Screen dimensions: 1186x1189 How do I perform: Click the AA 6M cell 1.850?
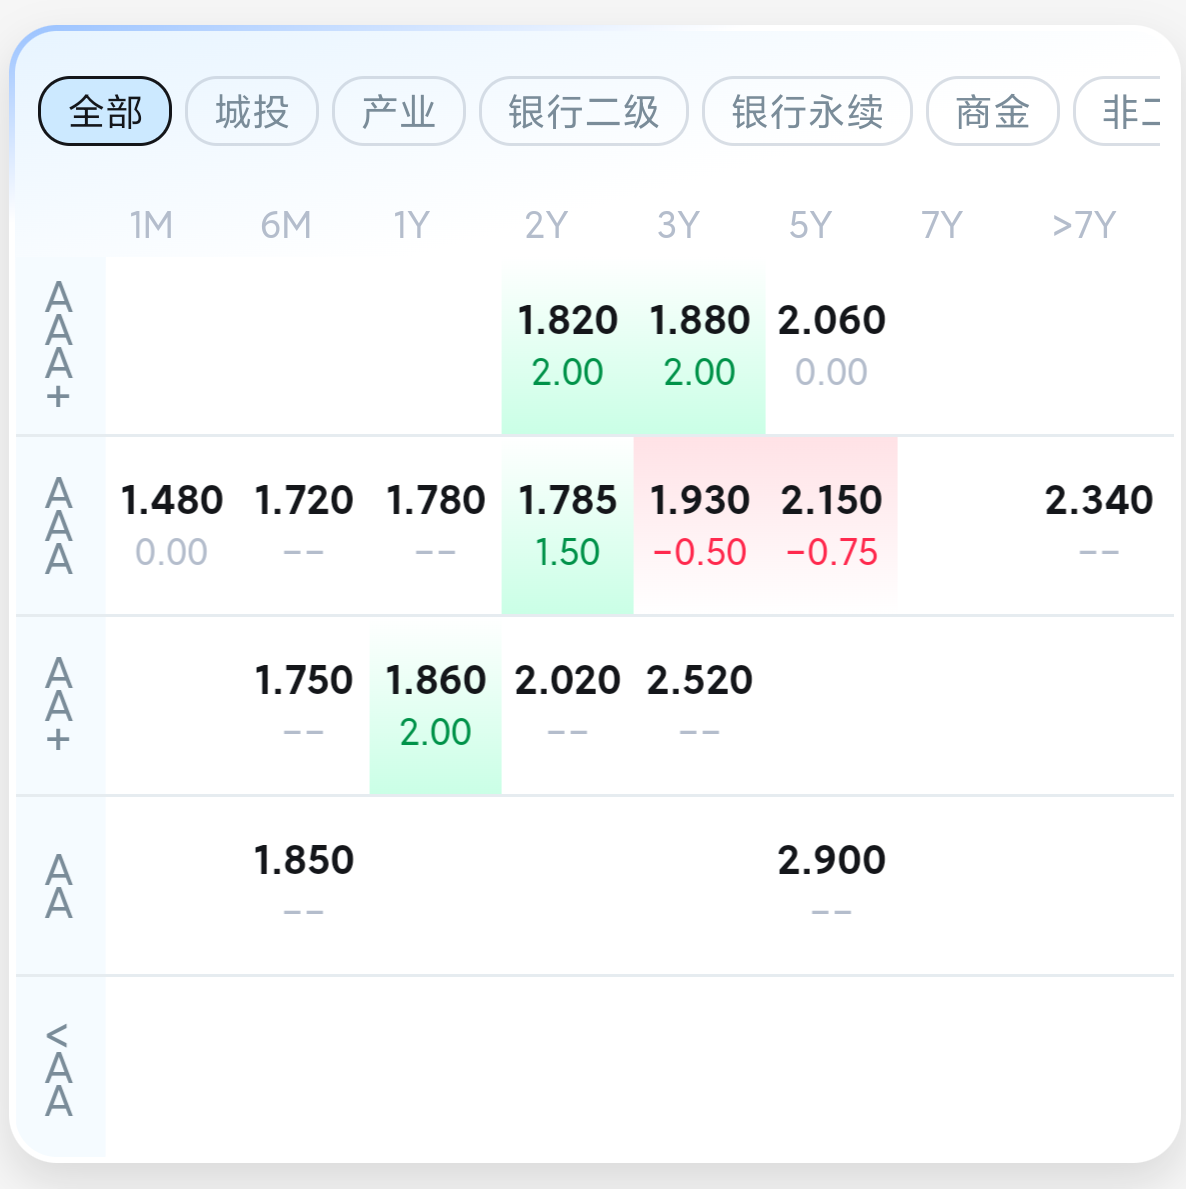pyautogui.click(x=304, y=885)
